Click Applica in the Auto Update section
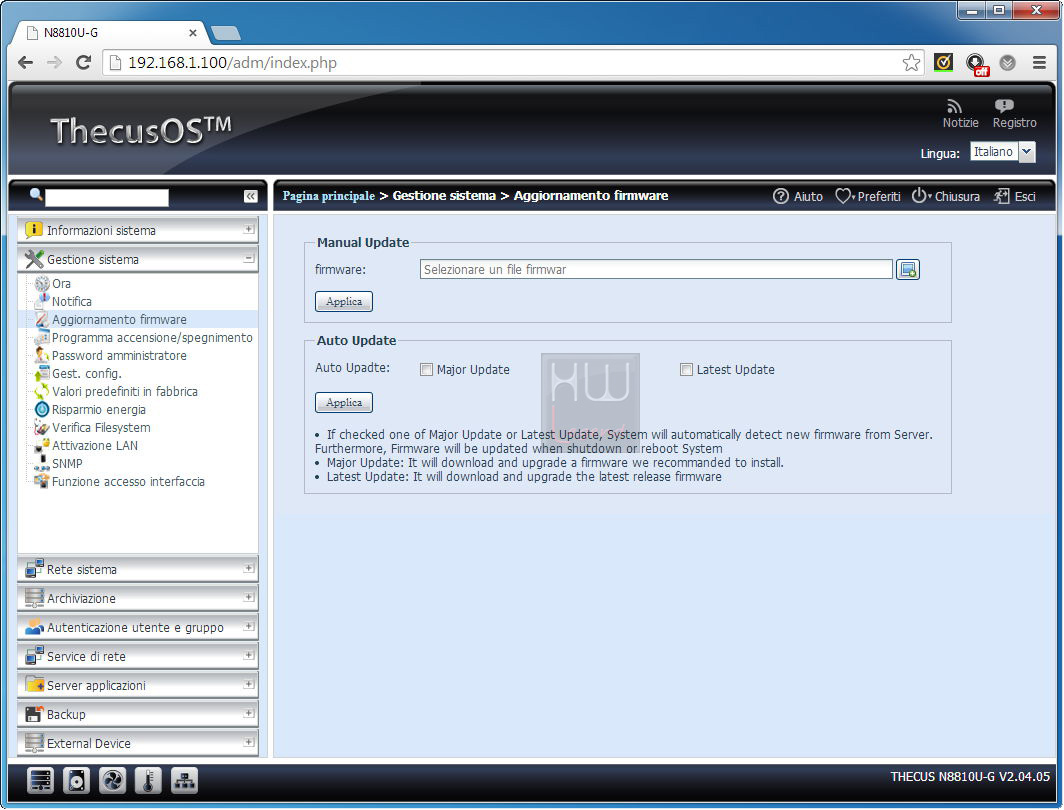This screenshot has width=1064, height=810. tap(344, 402)
